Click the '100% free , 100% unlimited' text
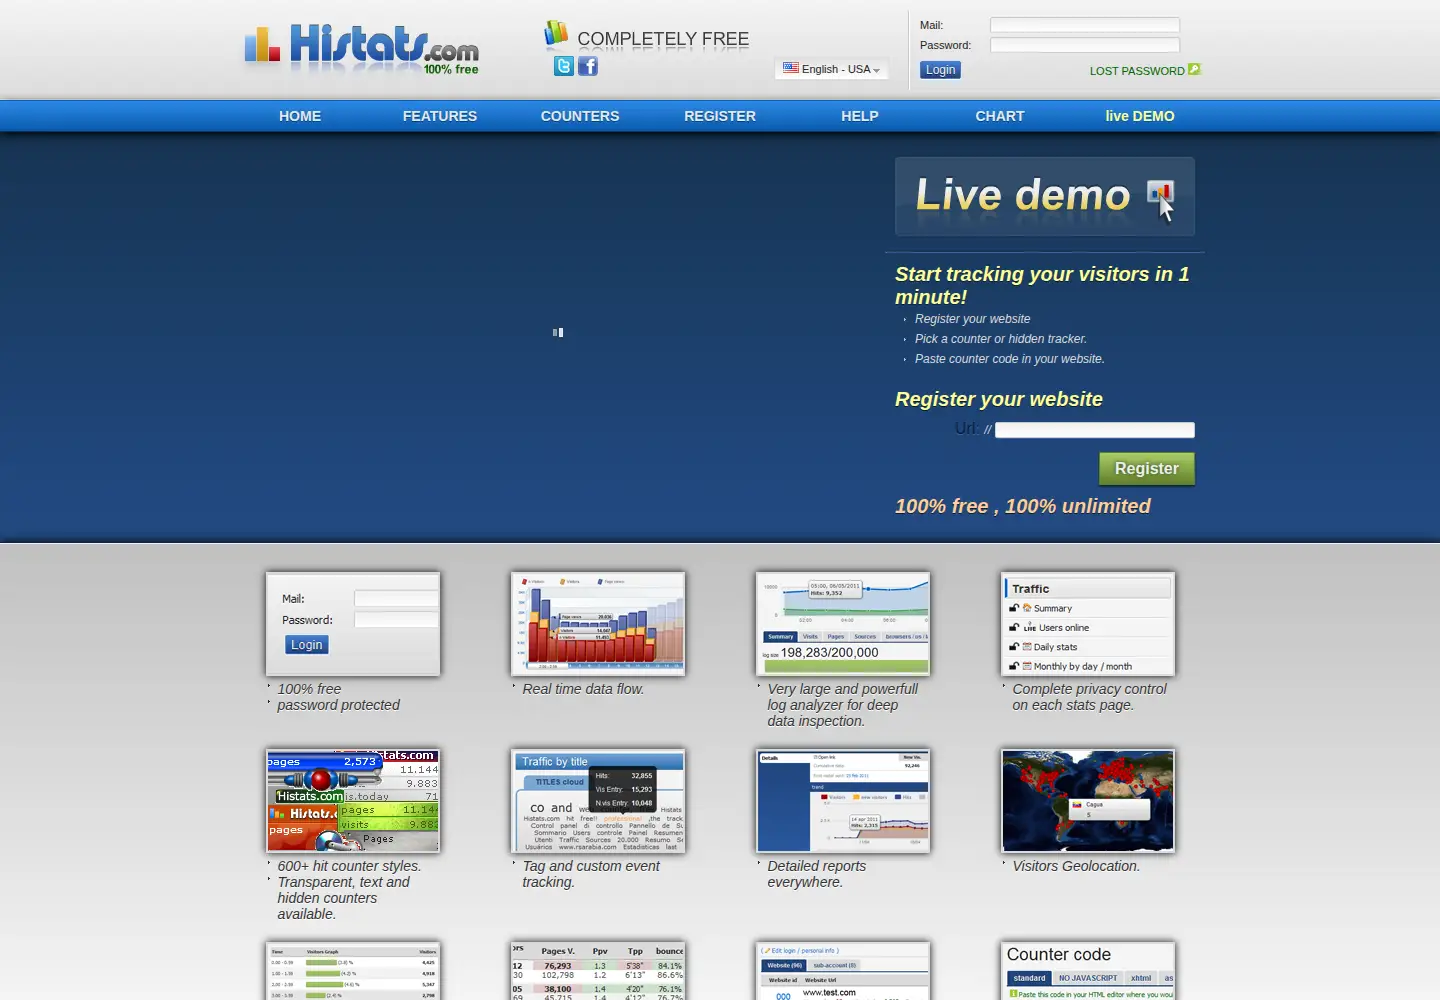The image size is (1440, 1000). pos(1023,506)
